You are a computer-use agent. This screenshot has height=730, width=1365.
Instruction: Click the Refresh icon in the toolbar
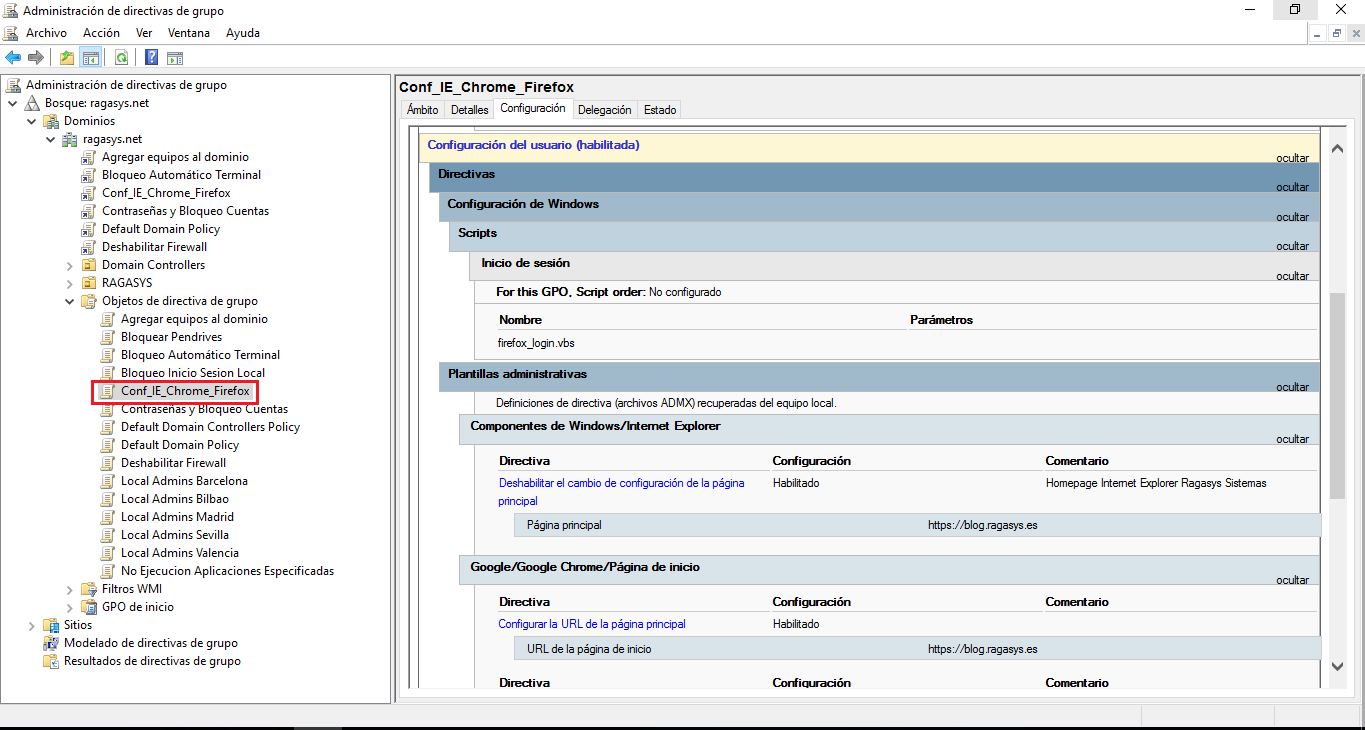[x=121, y=57]
